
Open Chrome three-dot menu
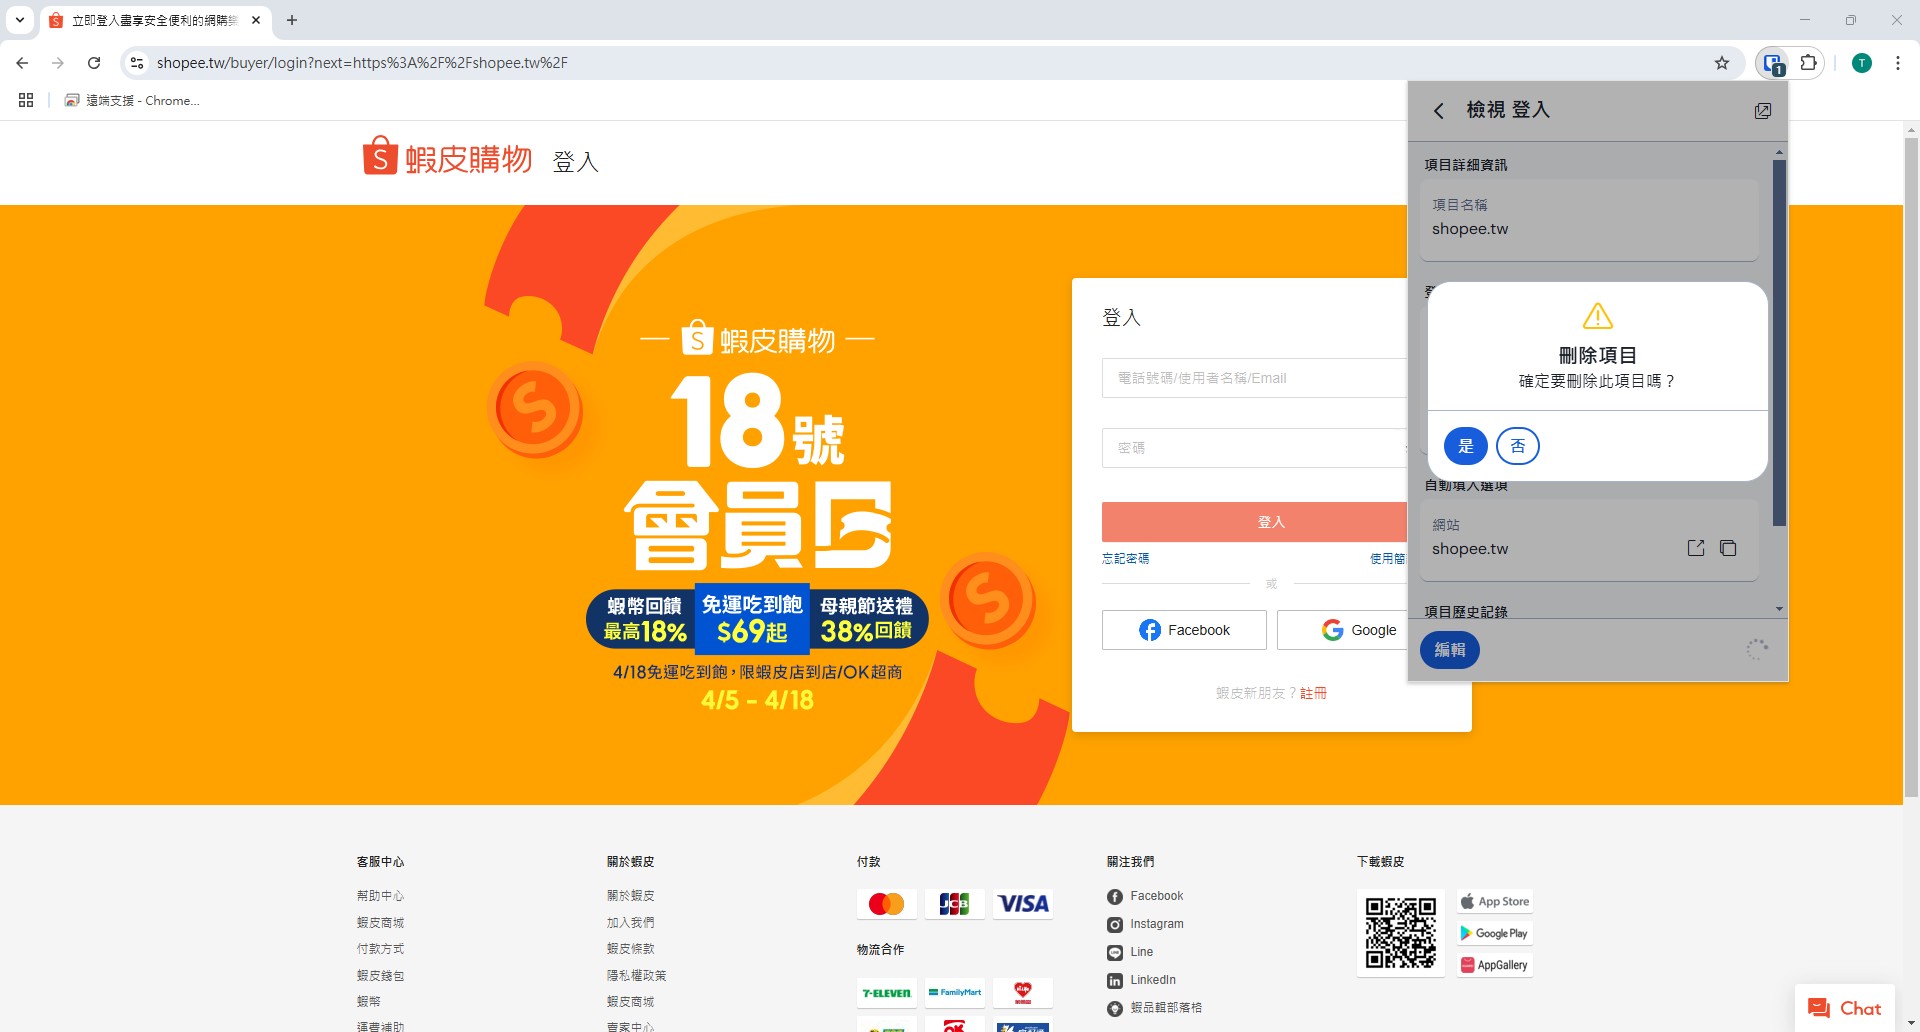1897,63
